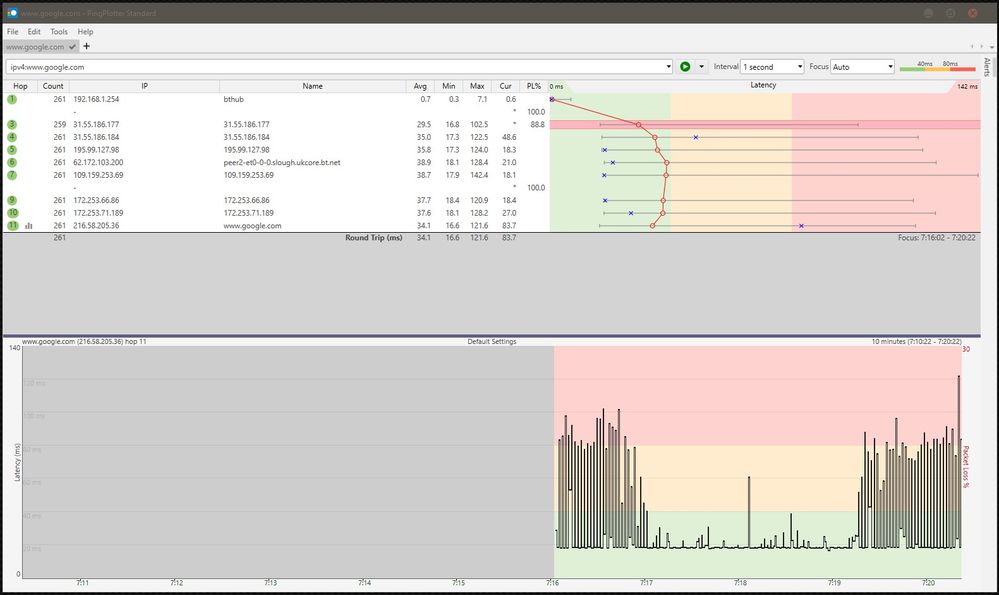Open the target address history dropdown arrow
The height and width of the screenshot is (595, 999).
[667, 67]
